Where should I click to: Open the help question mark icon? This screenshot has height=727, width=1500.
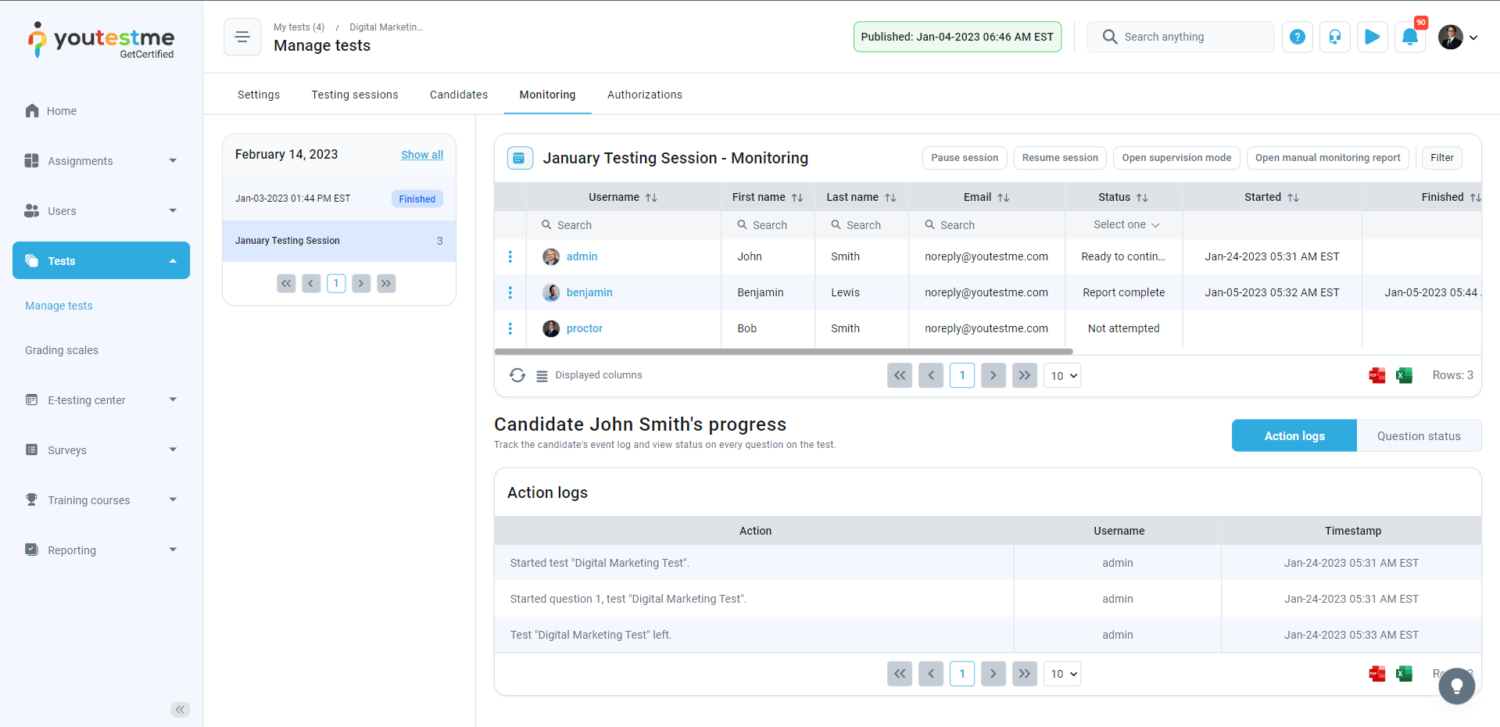coord(1297,37)
